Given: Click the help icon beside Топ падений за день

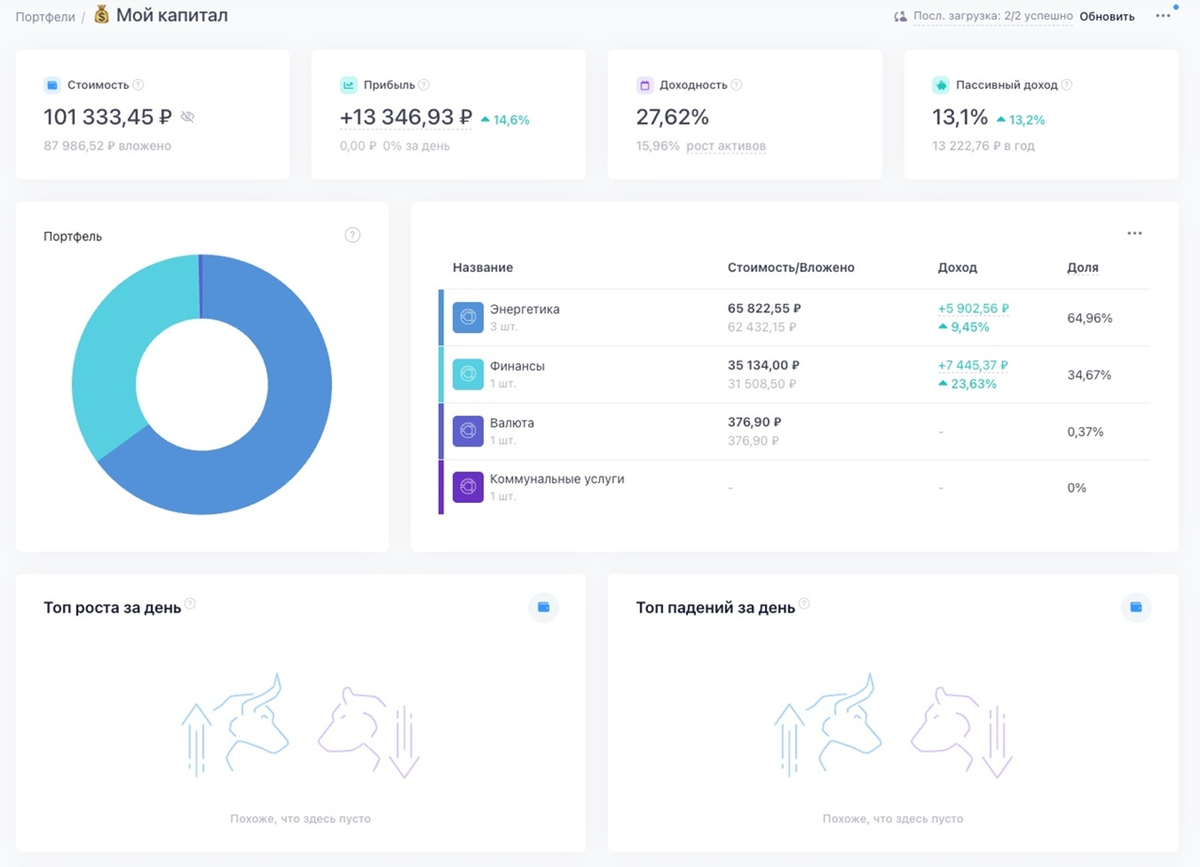Looking at the screenshot, I should pyautogui.click(x=804, y=604).
